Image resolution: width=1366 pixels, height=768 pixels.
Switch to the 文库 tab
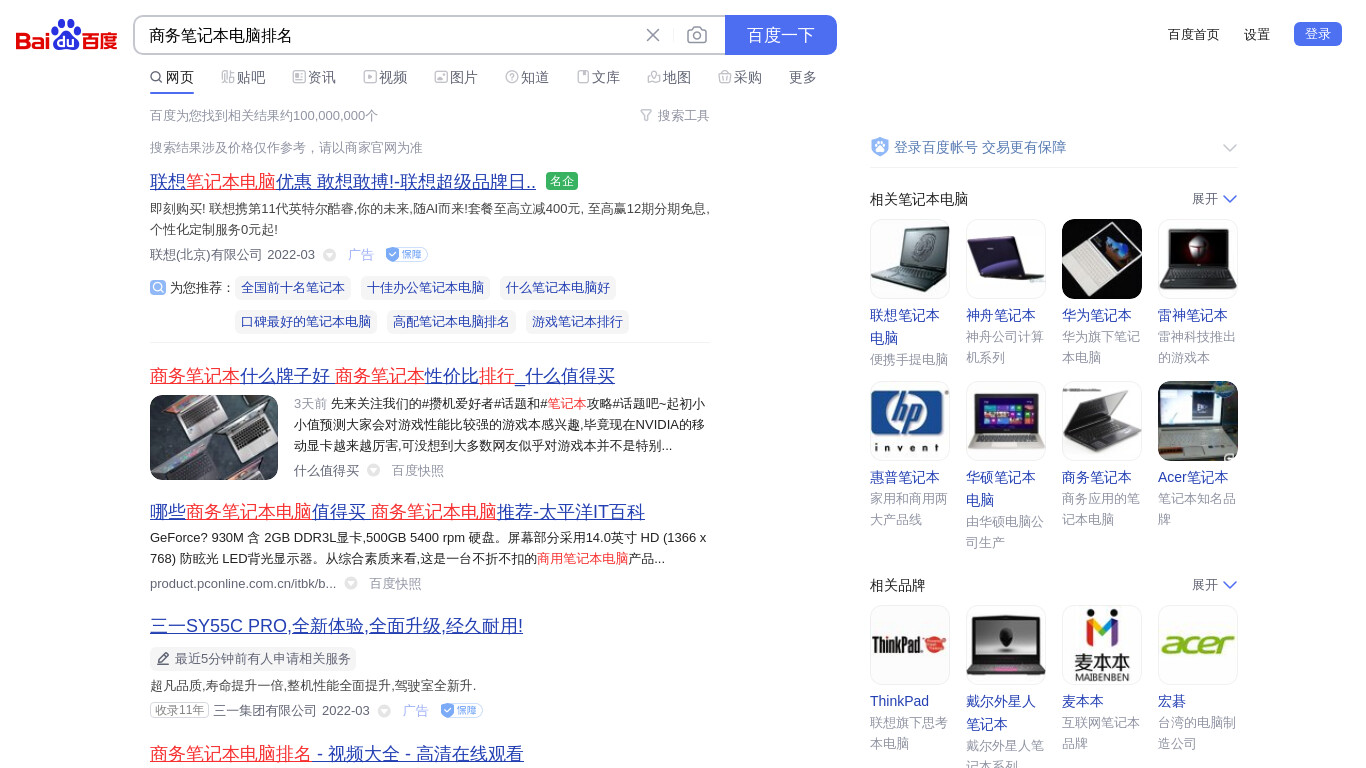598,77
